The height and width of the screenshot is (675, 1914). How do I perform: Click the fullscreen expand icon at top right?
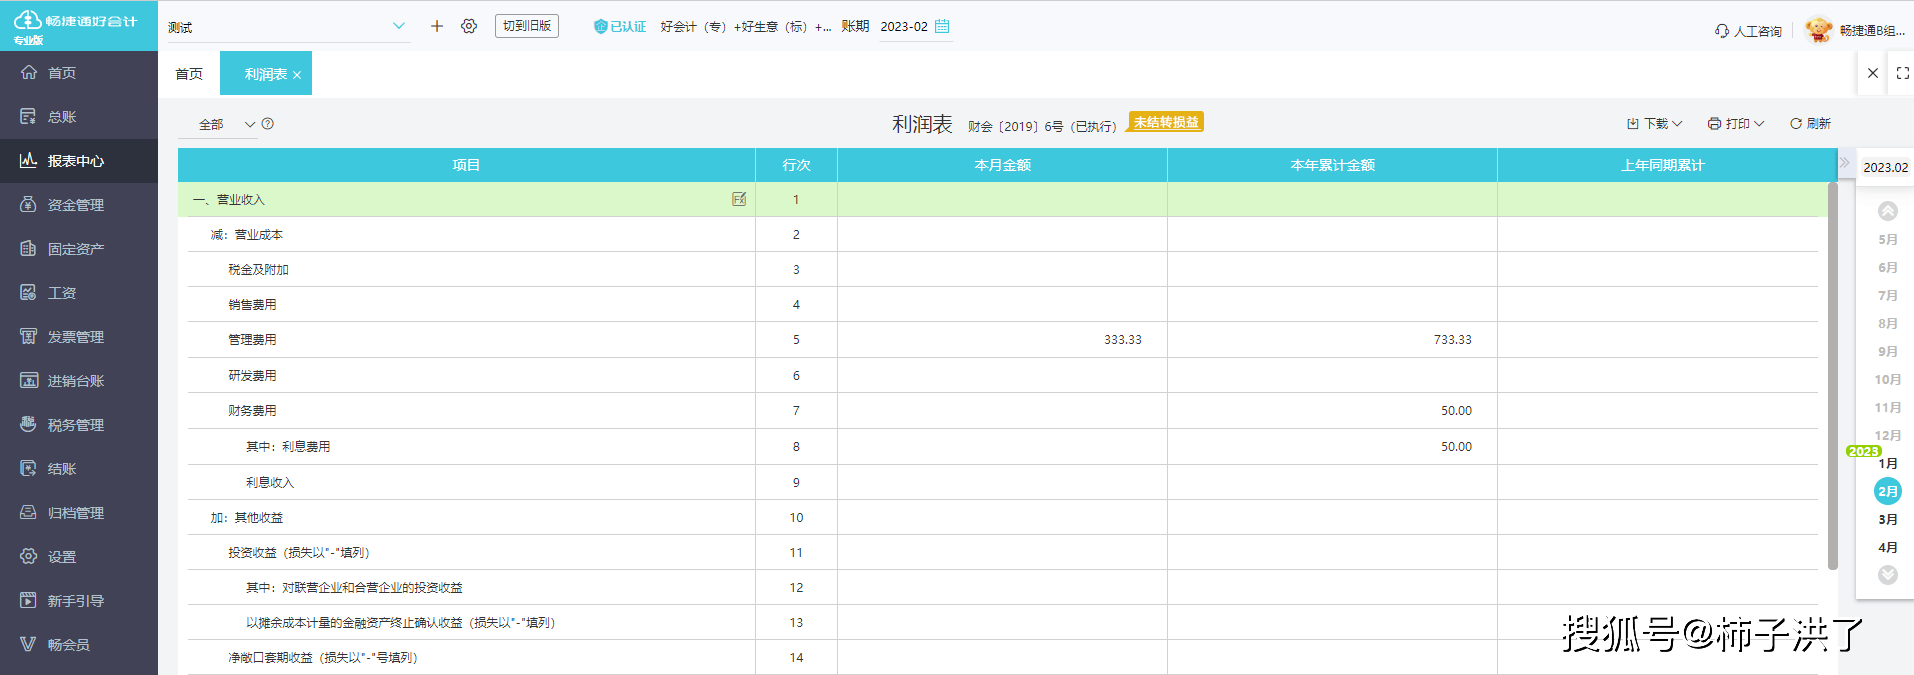1902,73
